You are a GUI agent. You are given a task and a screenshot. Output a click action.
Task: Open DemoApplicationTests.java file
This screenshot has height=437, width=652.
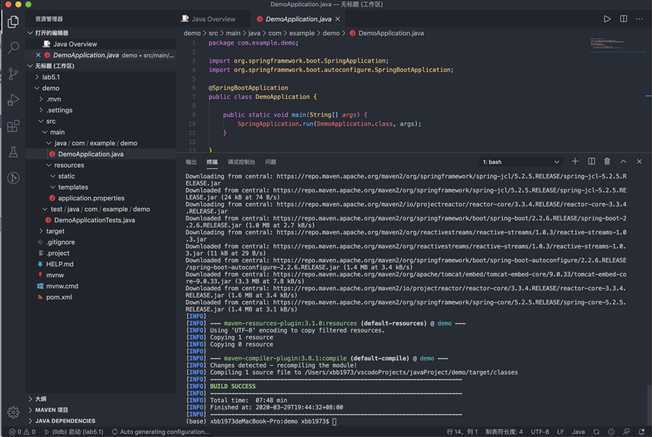pos(102,220)
